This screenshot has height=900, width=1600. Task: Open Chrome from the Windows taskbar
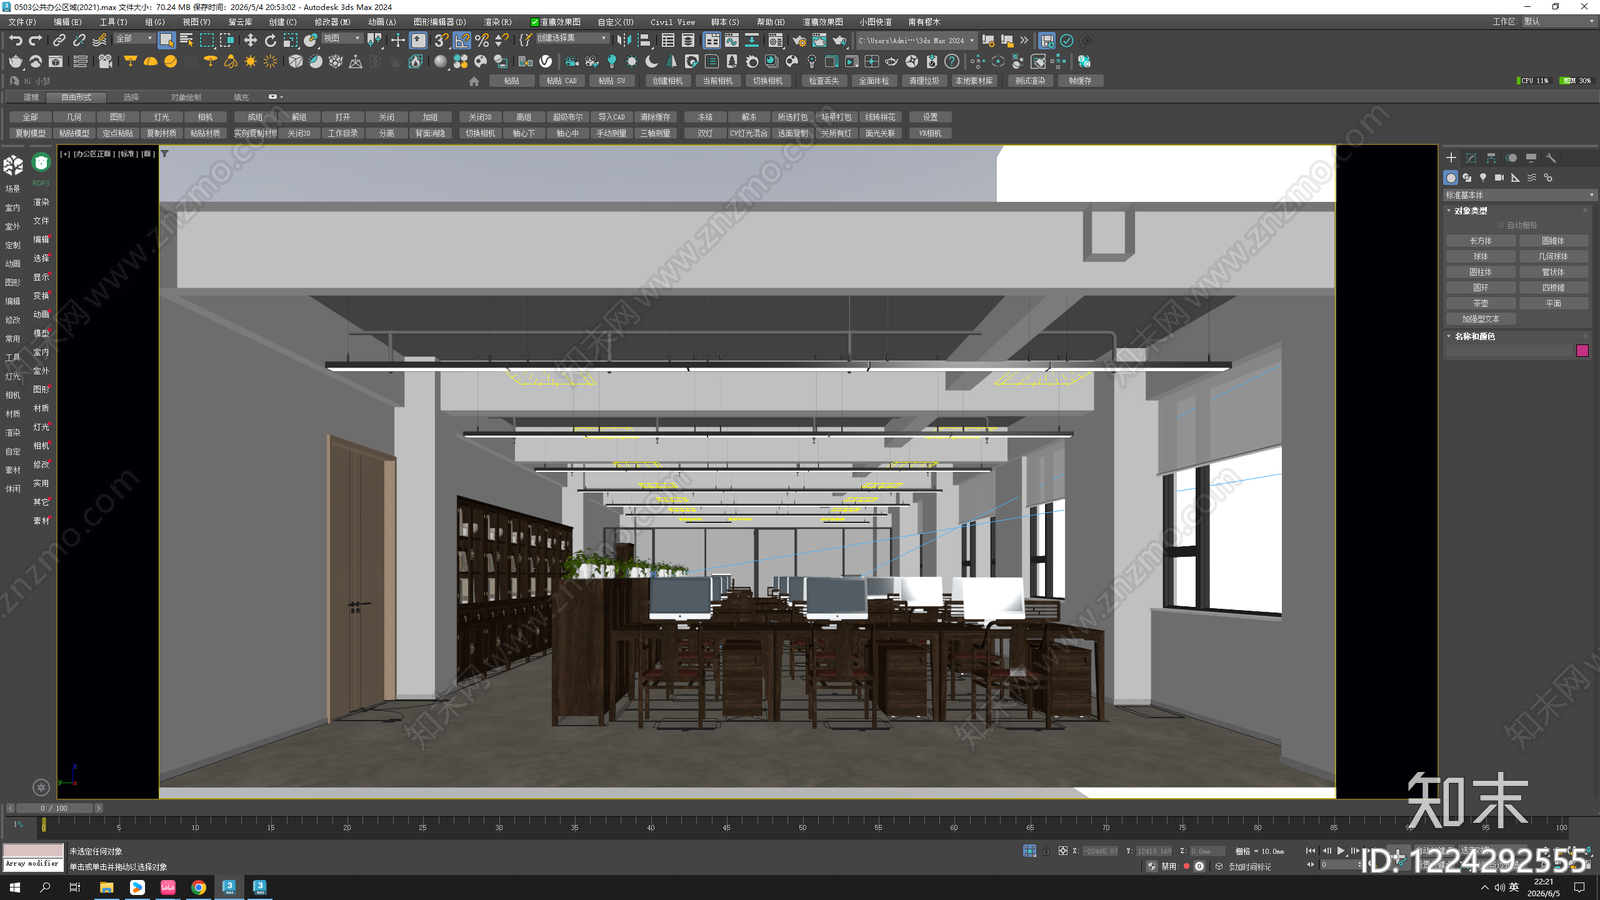click(199, 887)
